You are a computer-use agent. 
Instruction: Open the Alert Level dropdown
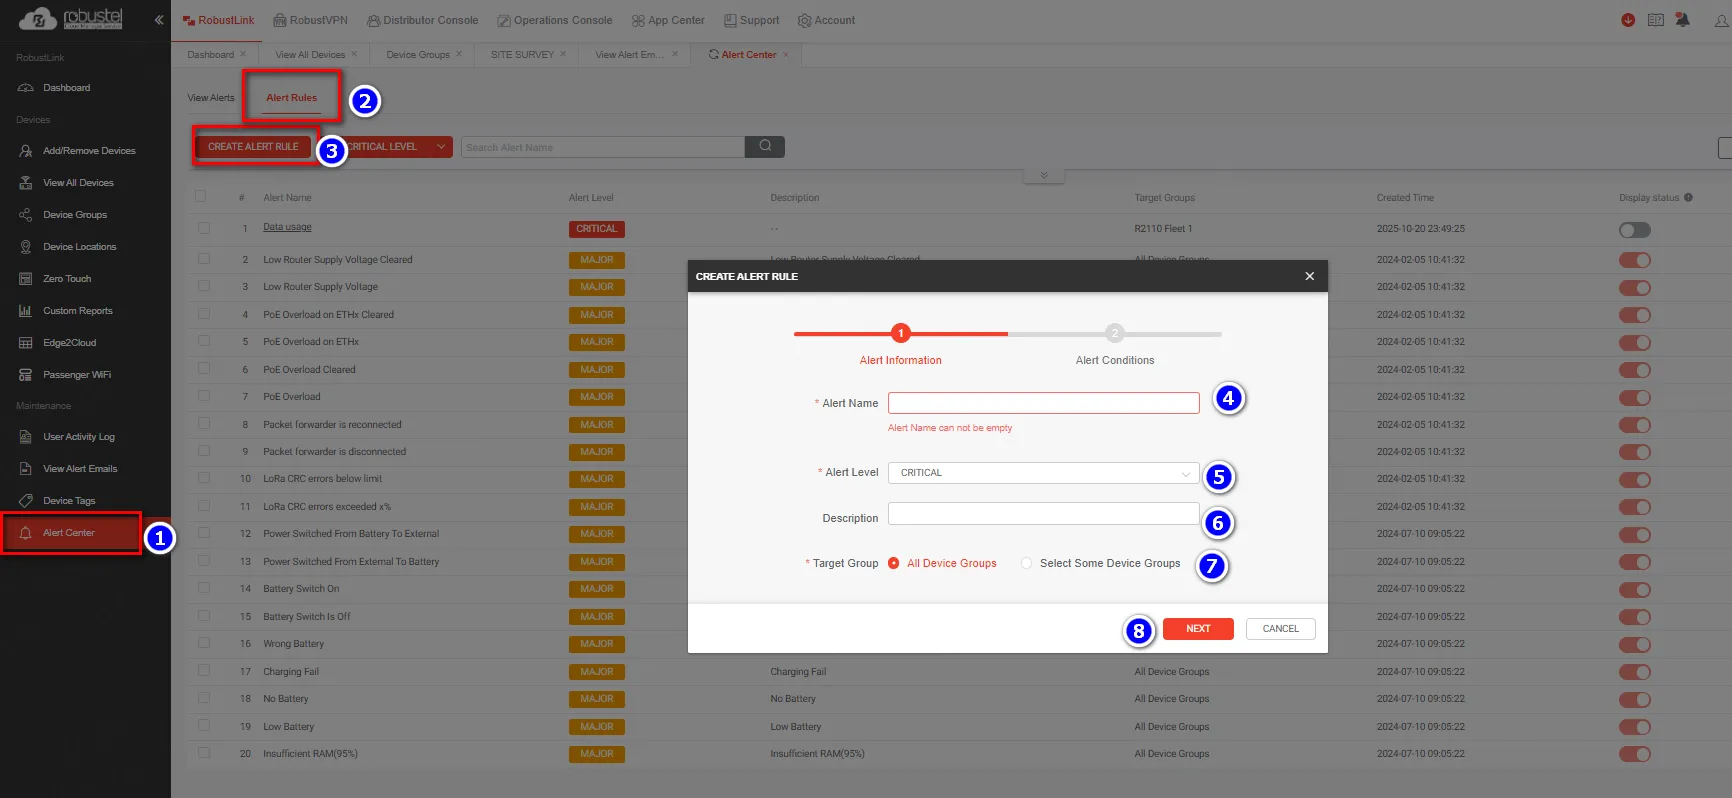[1043, 473]
